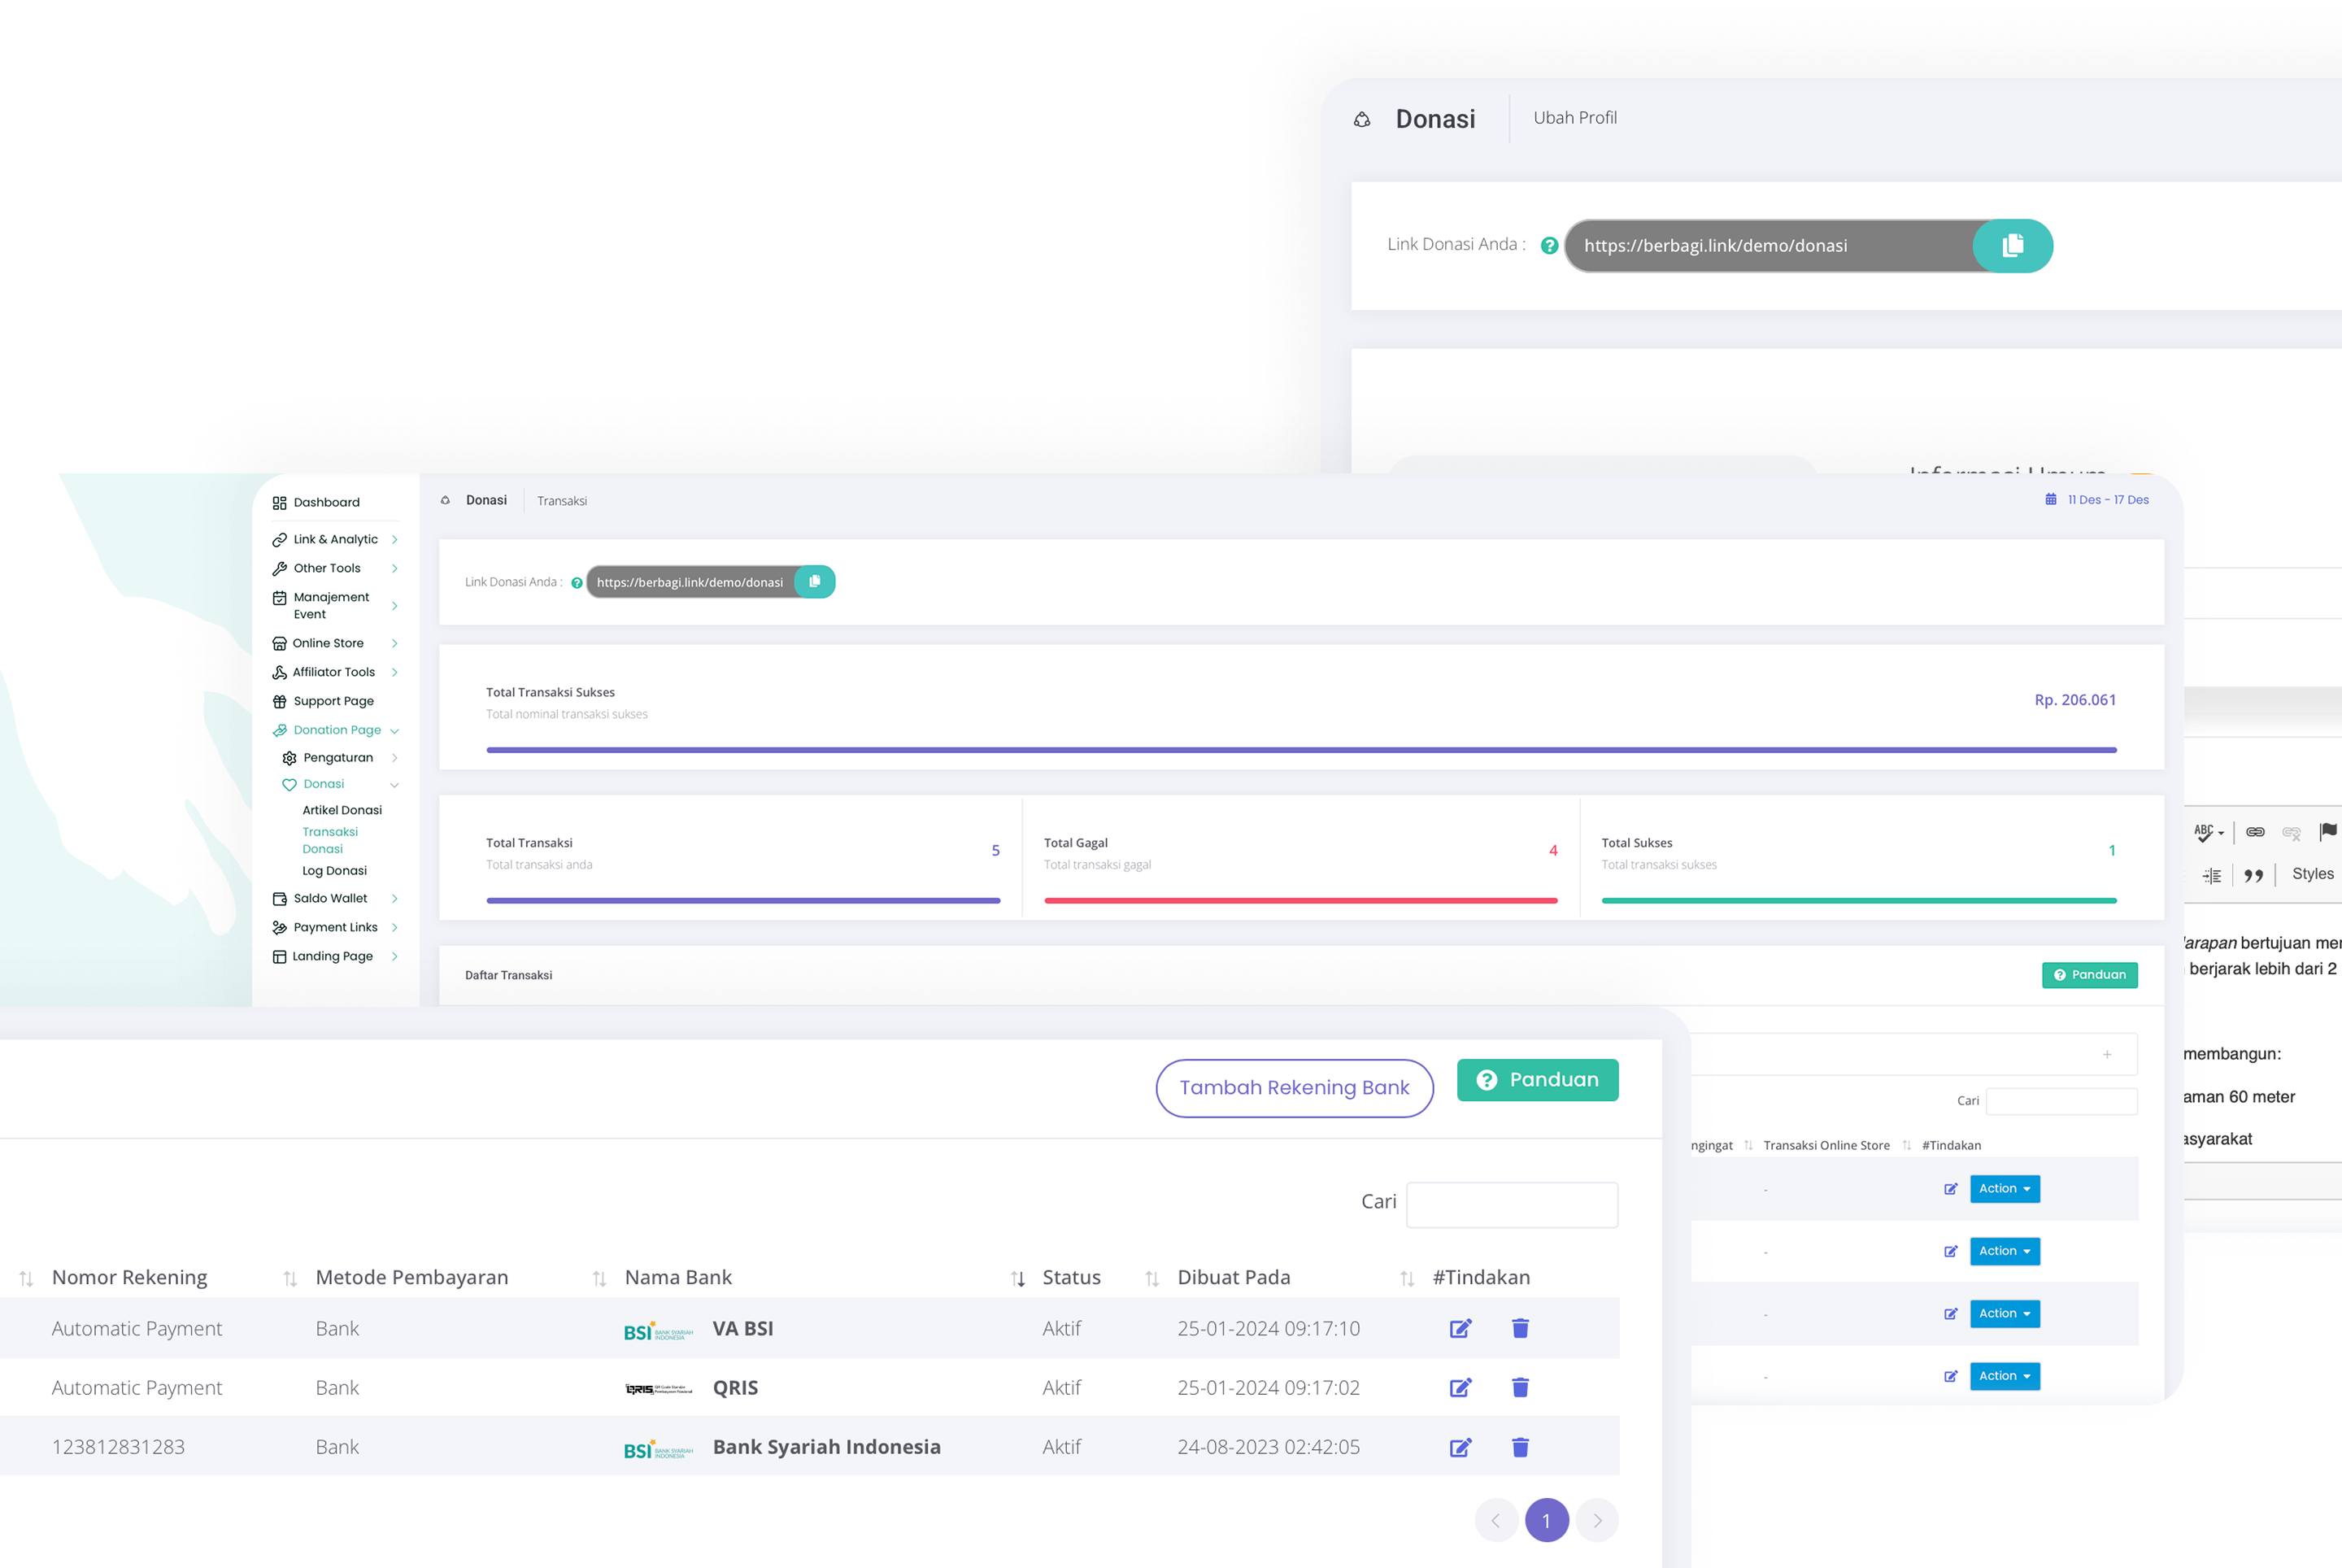The height and width of the screenshot is (1568, 2342).
Task: Toggle sorting on the Status column
Action: point(1018,1278)
